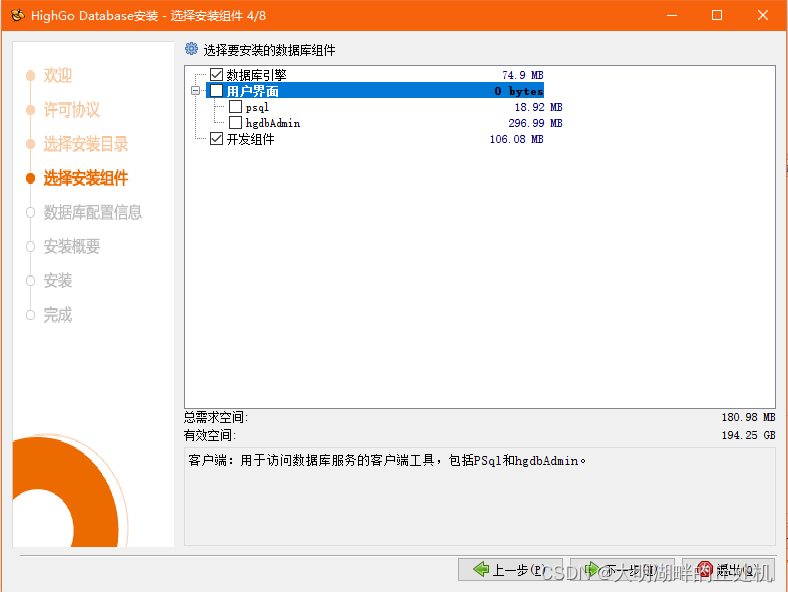Click the 296.99 MB size value

point(535,123)
